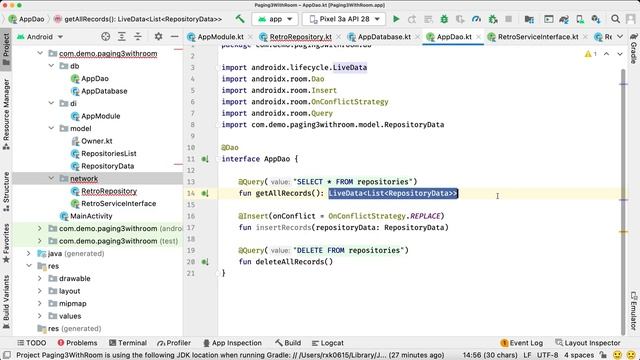Toggle the Favorites side panel
The image size is (640, 360).
pos(6,243)
